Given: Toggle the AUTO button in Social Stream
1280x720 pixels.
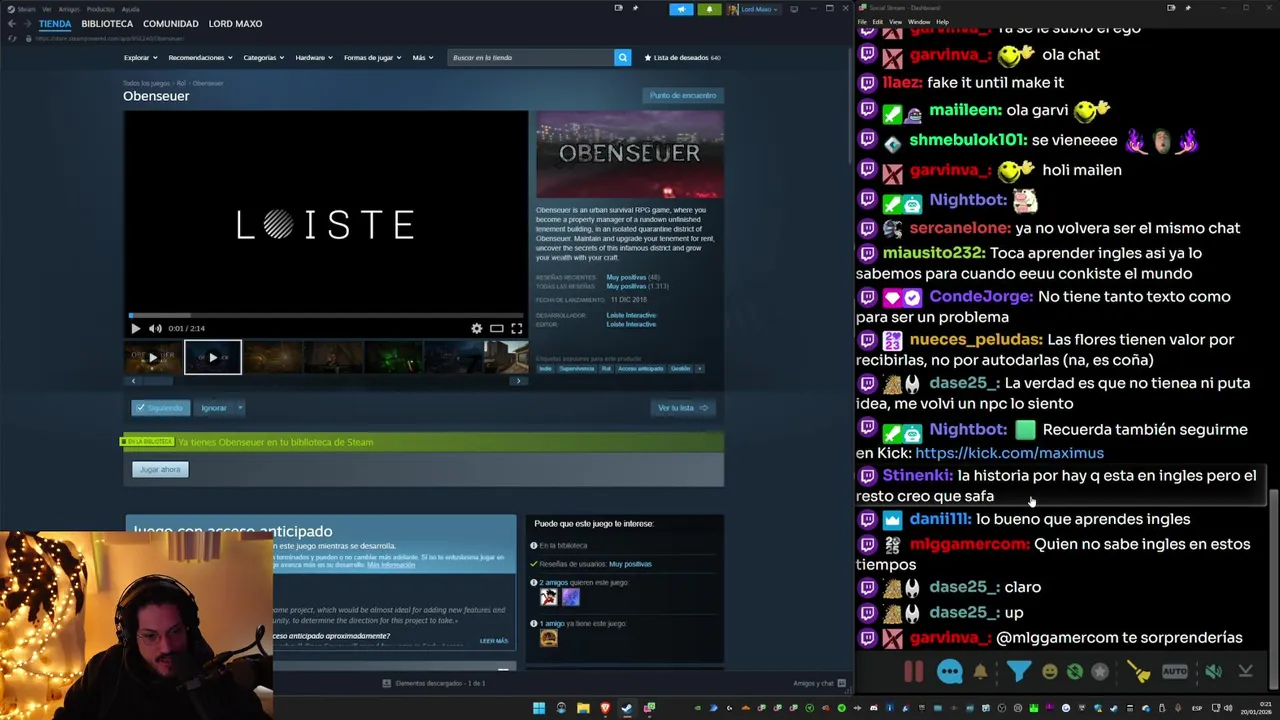Looking at the screenshot, I should coord(1175,672).
